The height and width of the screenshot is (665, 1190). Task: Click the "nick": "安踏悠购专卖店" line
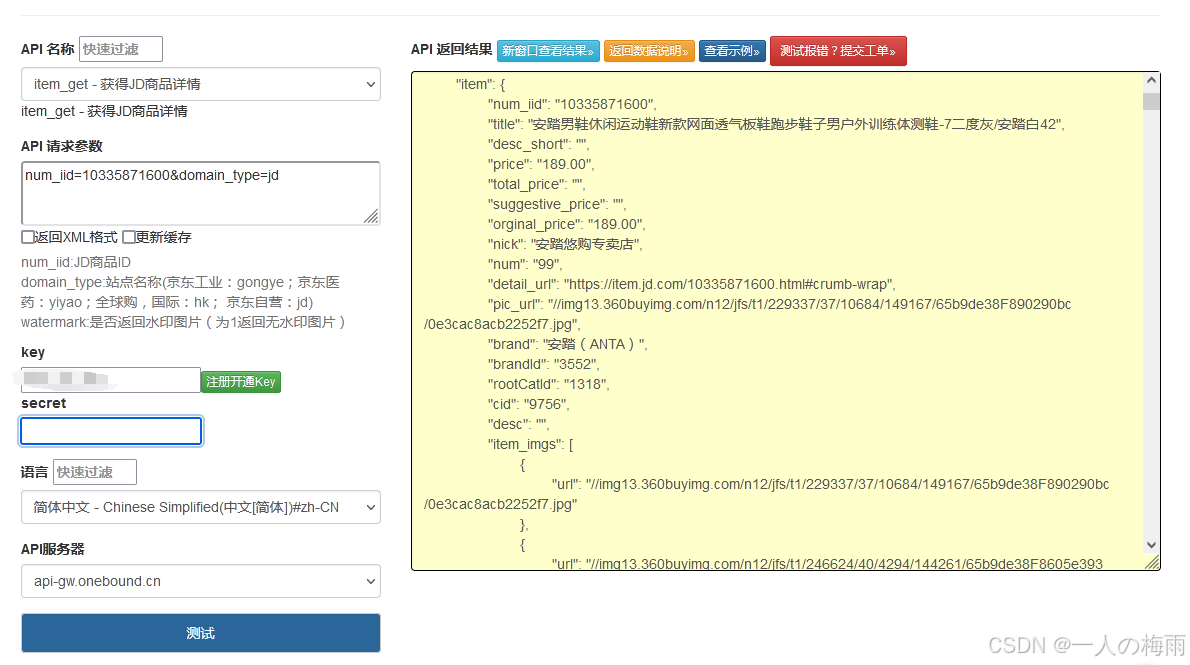565,244
